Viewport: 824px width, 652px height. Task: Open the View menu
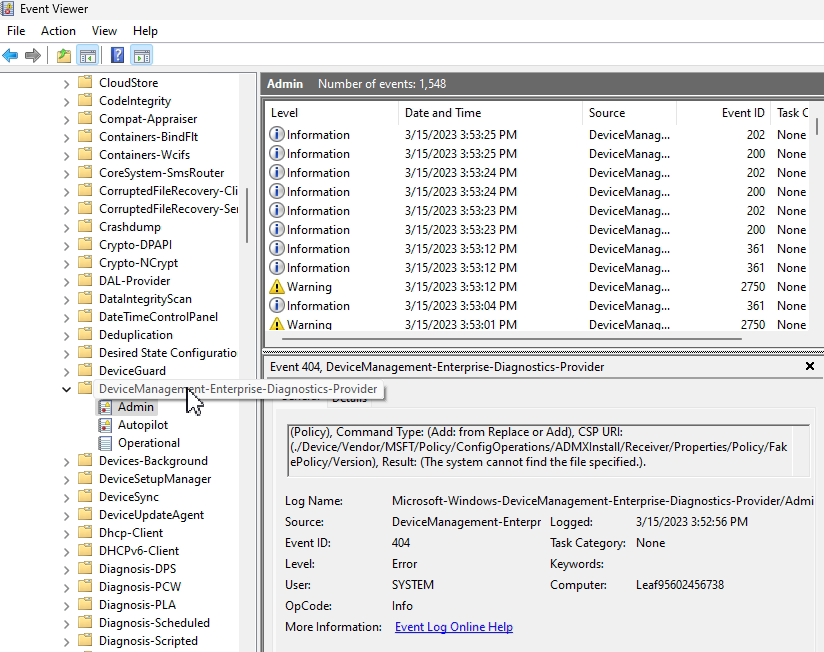click(104, 31)
